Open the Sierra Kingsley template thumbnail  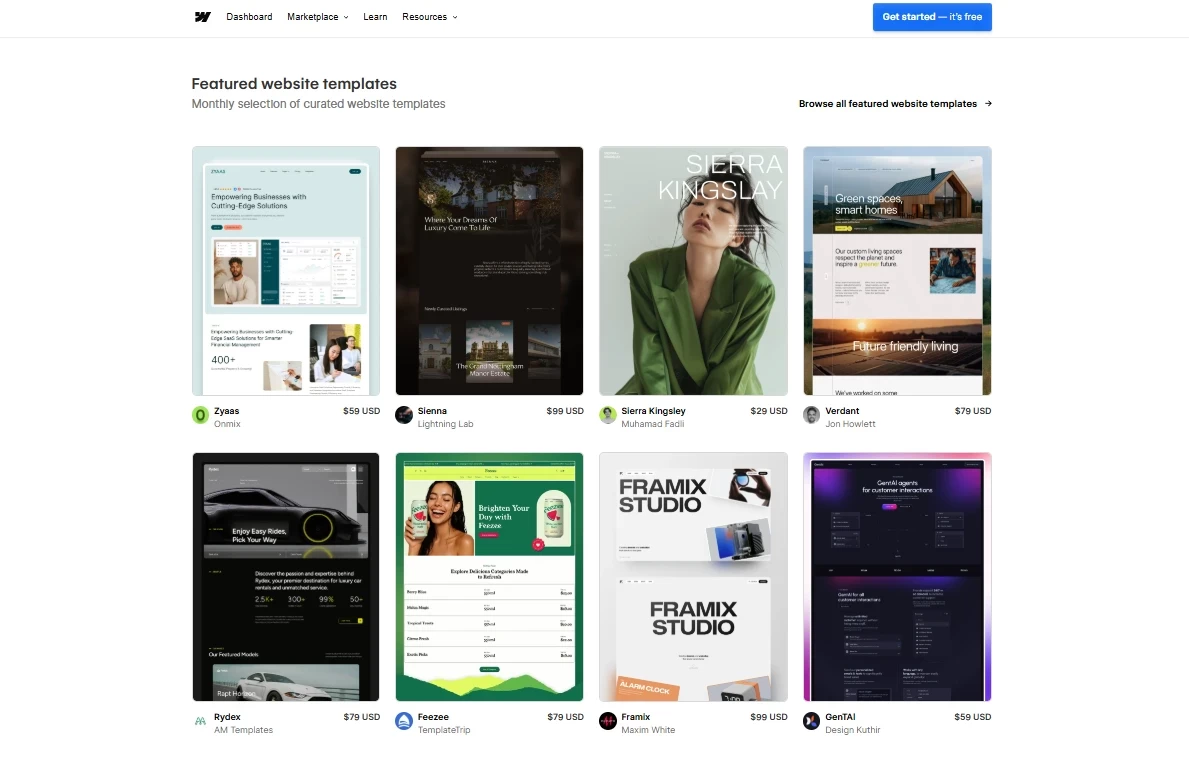(x=693, y=271)
